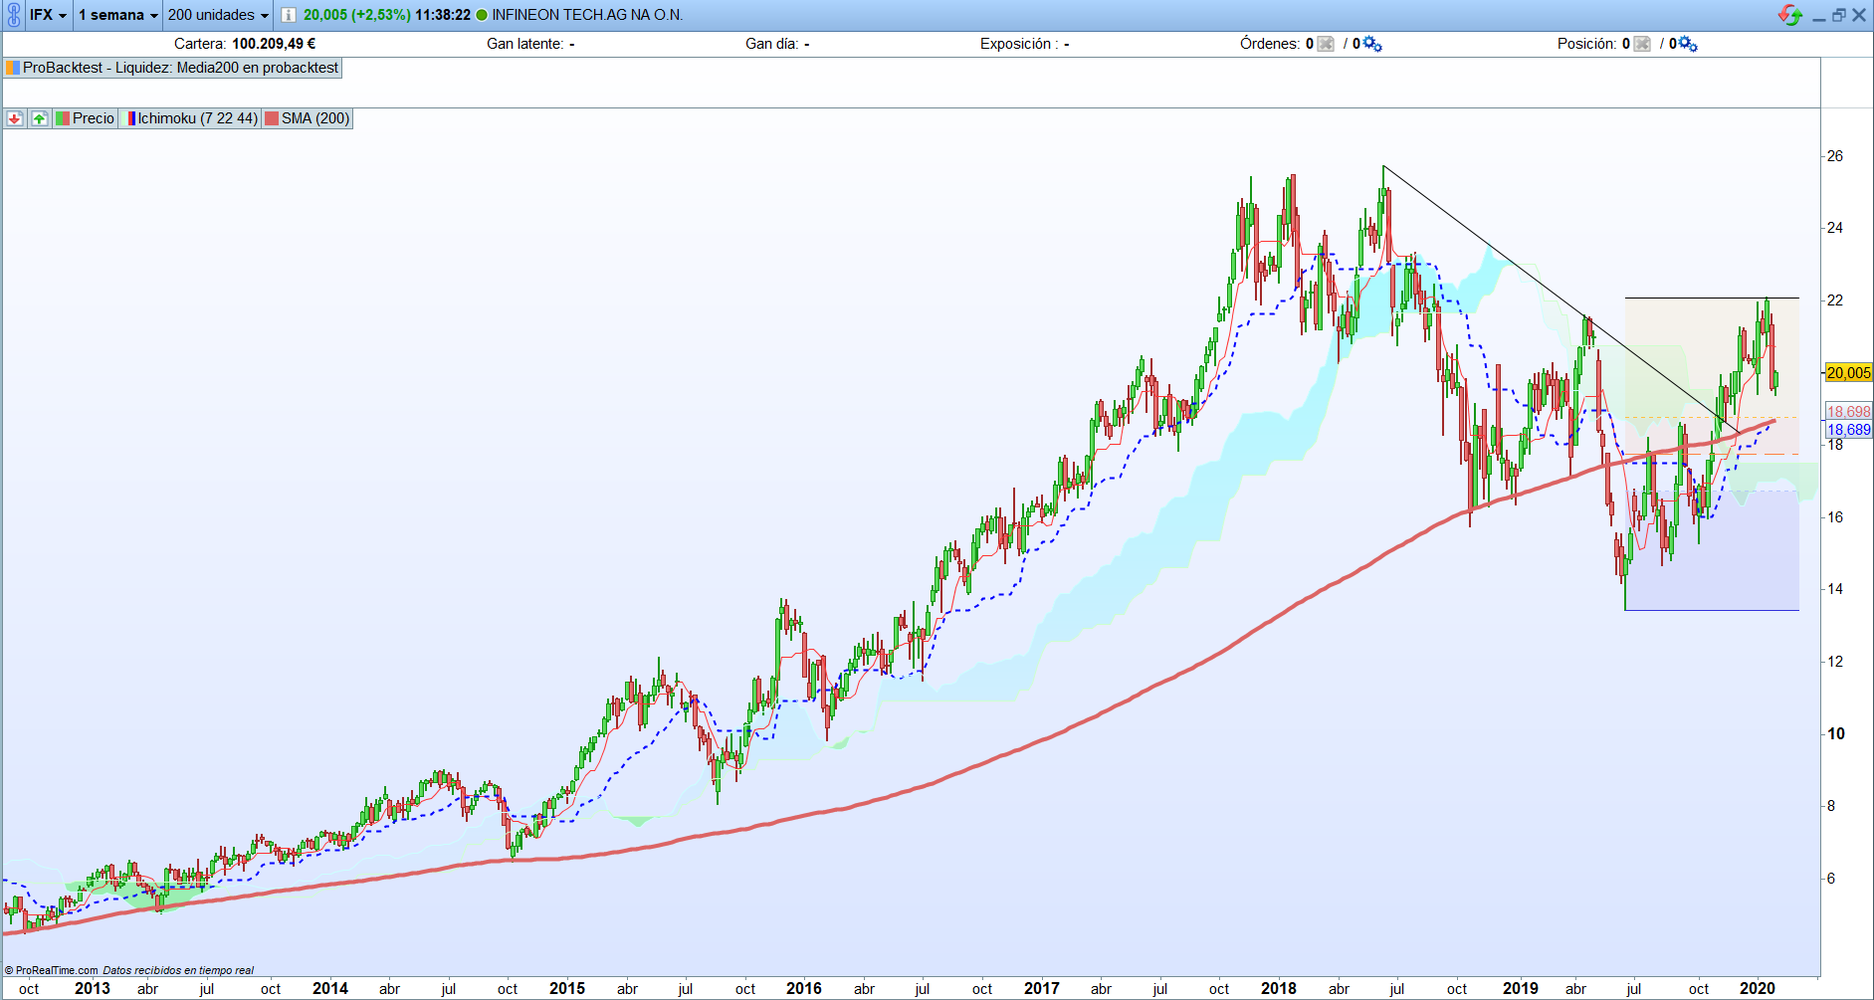Image resolution: width=1874 pixels, height=1000 pixels.
Task: Click the chain link group icon
Action: point(14,15)
